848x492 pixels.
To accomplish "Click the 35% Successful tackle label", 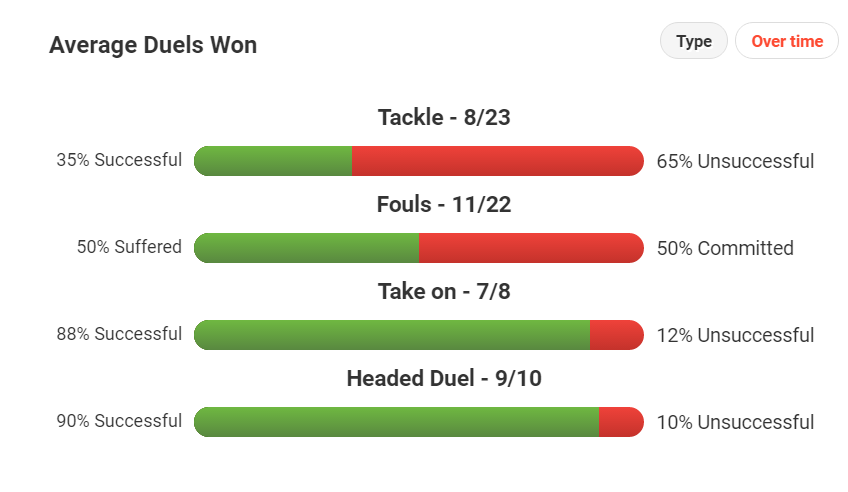I will tap(119, 160).
